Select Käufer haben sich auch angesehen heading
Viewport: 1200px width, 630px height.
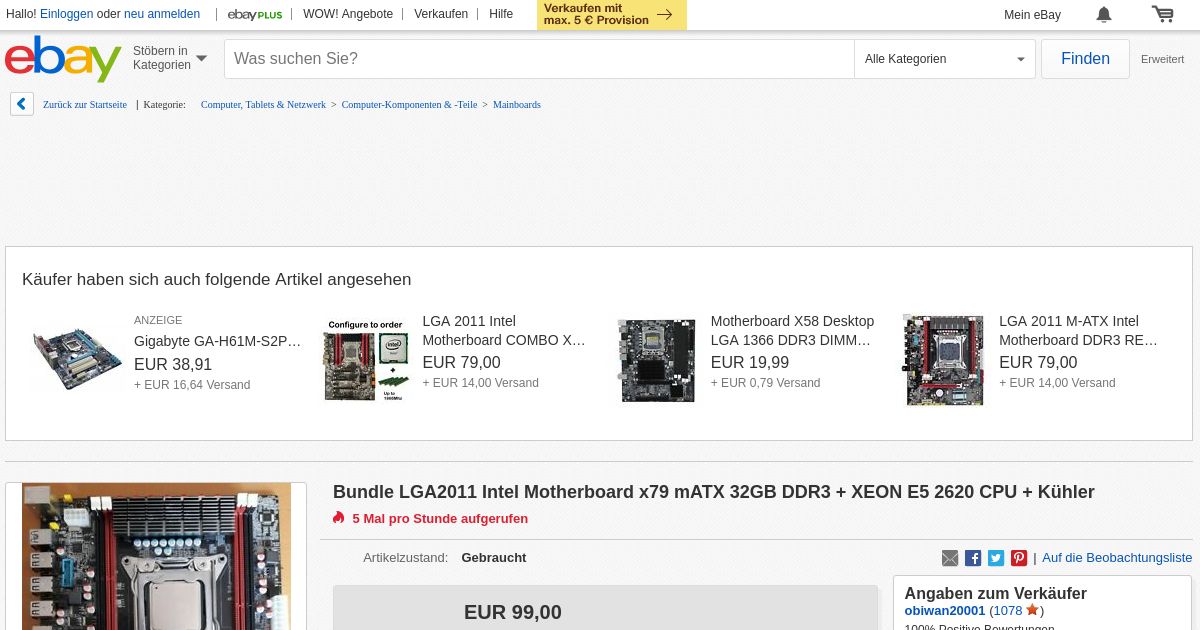point(217,280)
